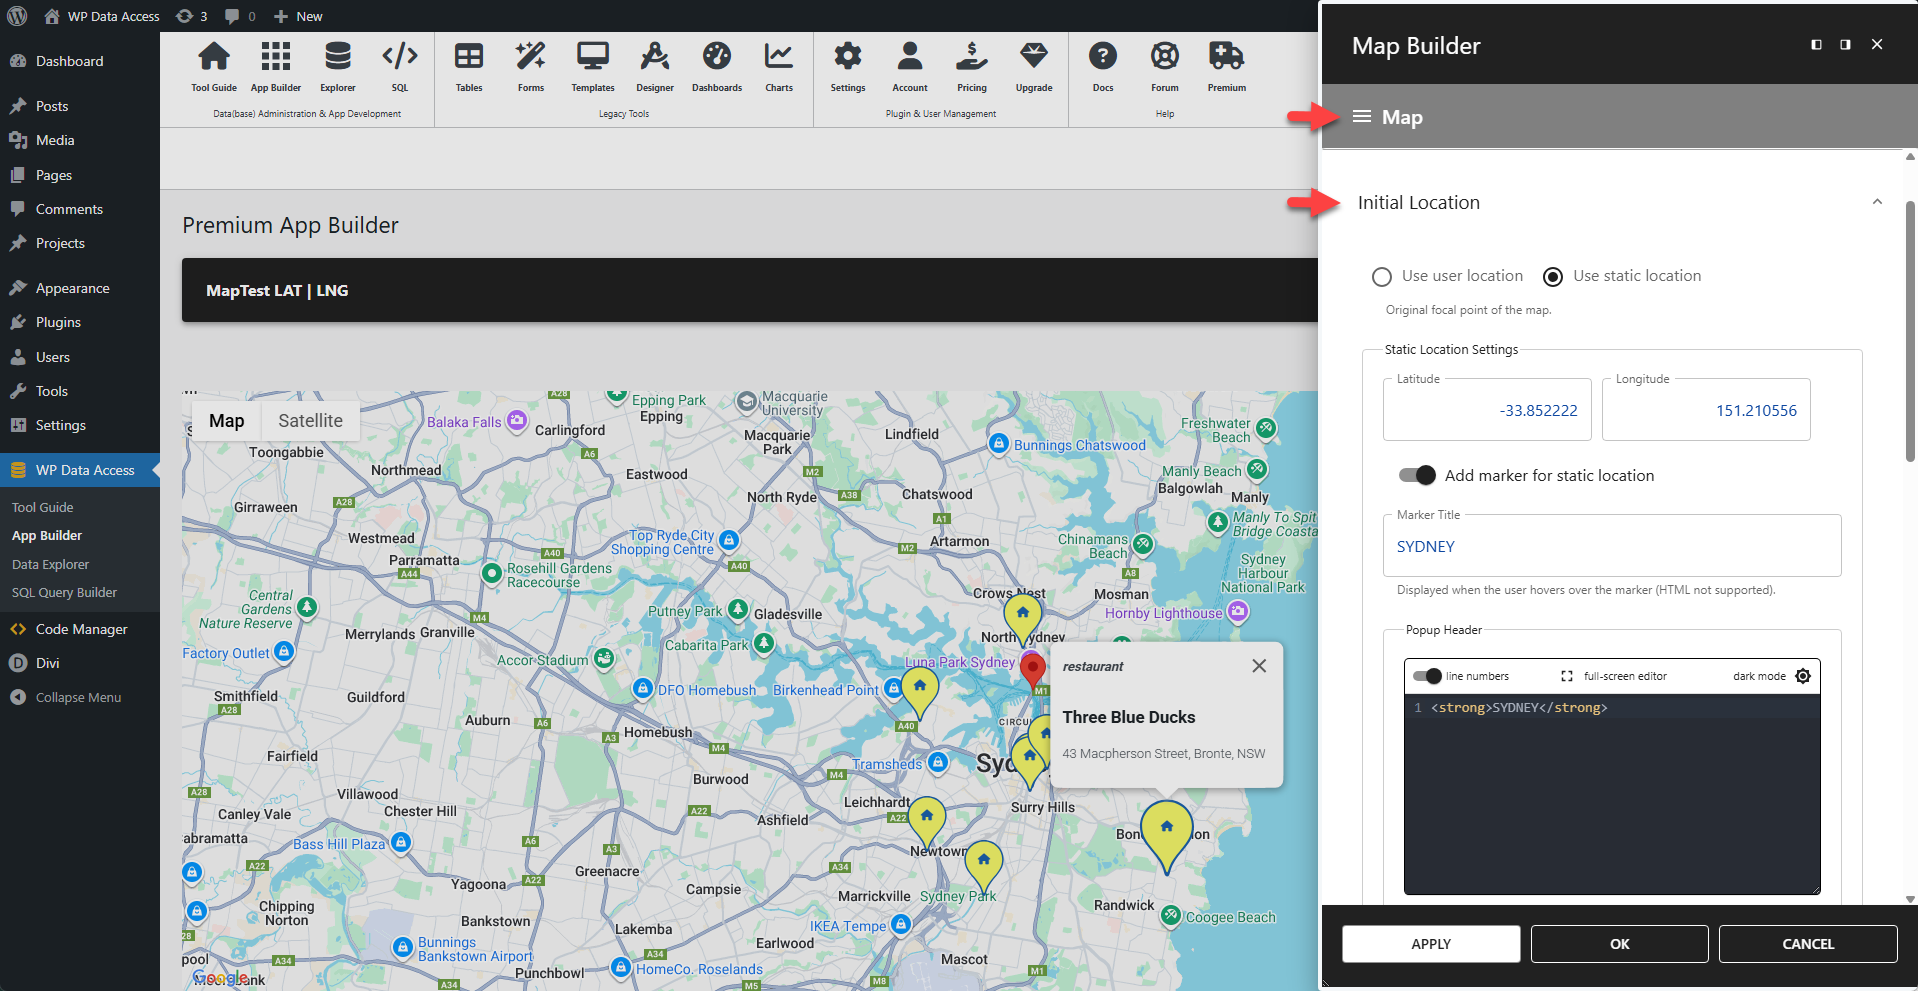Disable Add marker for static location
The height and width of the screenshot is (991, 1918).
coord(1417,475)
